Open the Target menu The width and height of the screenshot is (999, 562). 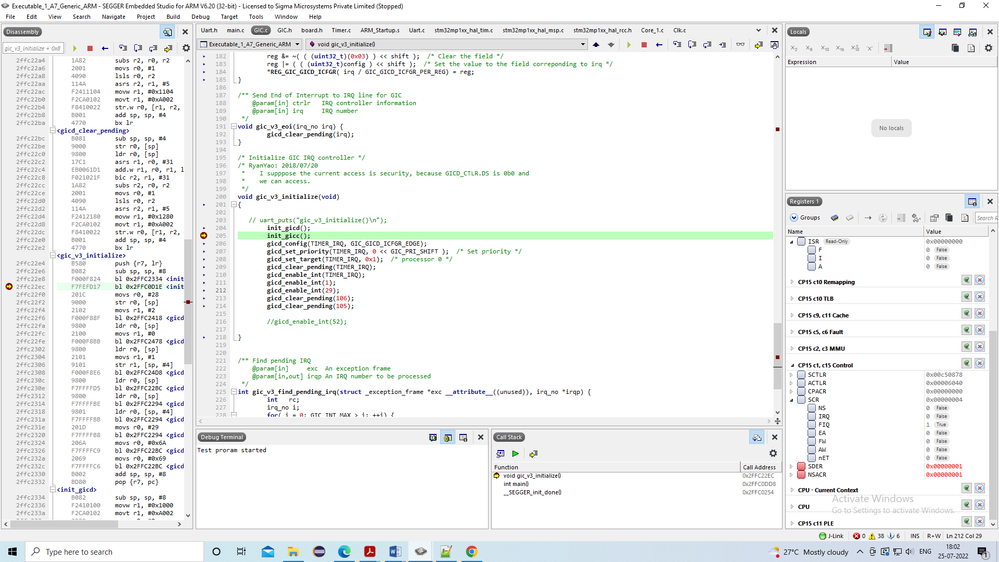229,17
